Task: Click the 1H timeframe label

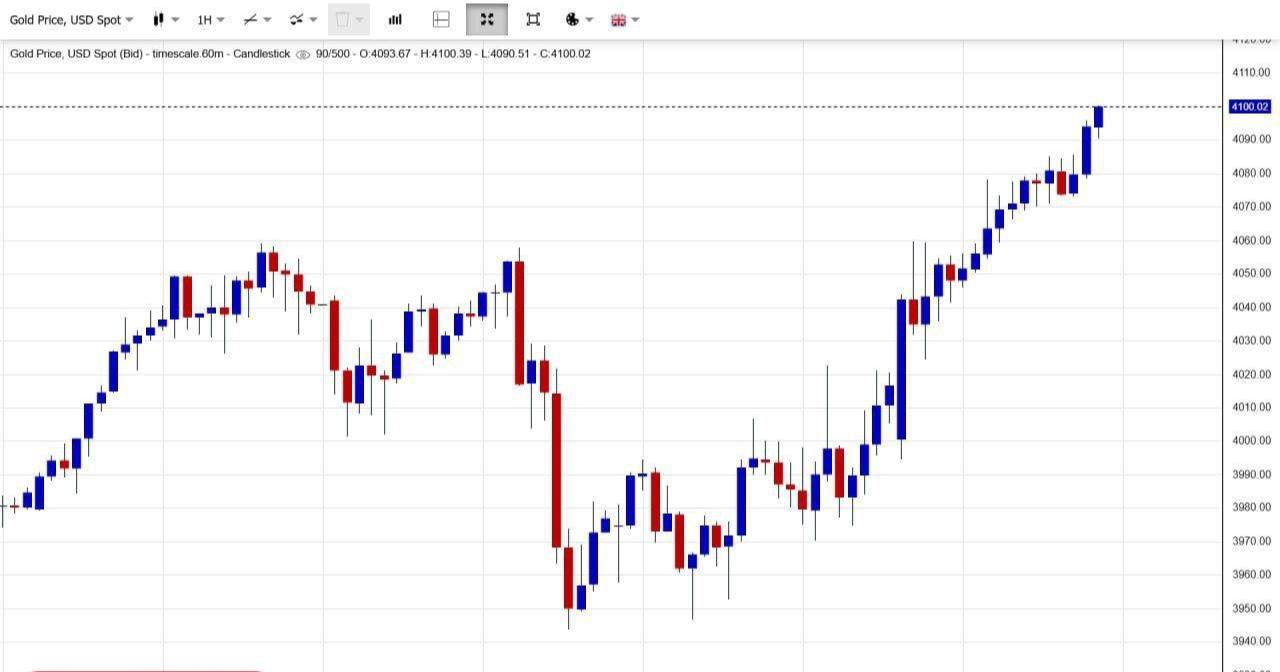Action: 204,20
